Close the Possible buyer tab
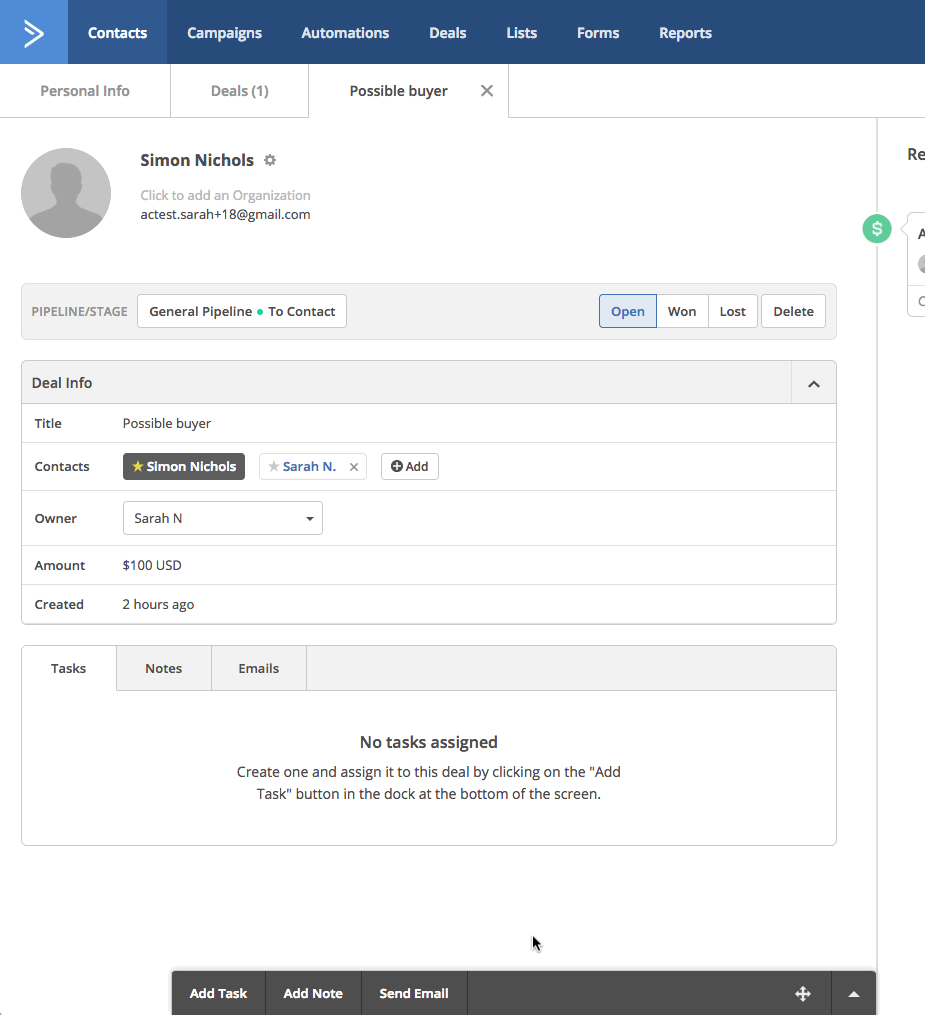 click(x=487, y=91)
